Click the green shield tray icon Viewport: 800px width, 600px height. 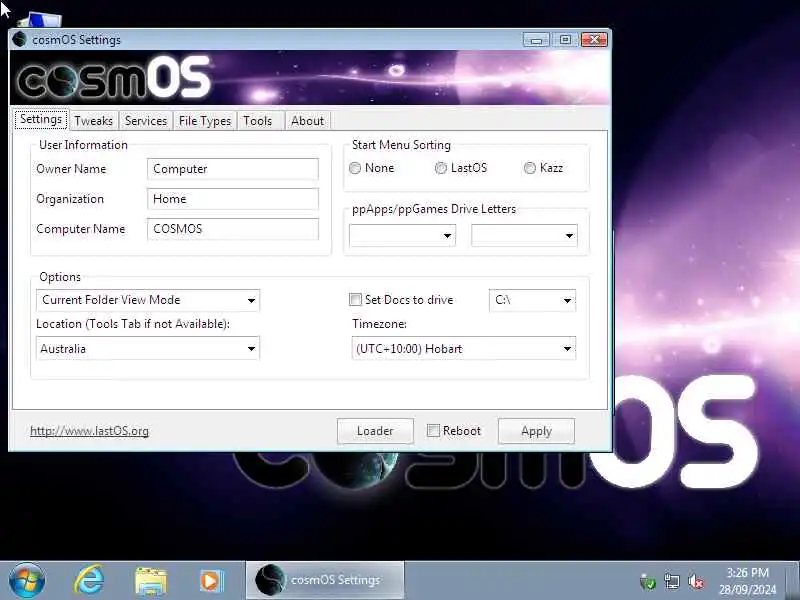coord(647,582)
